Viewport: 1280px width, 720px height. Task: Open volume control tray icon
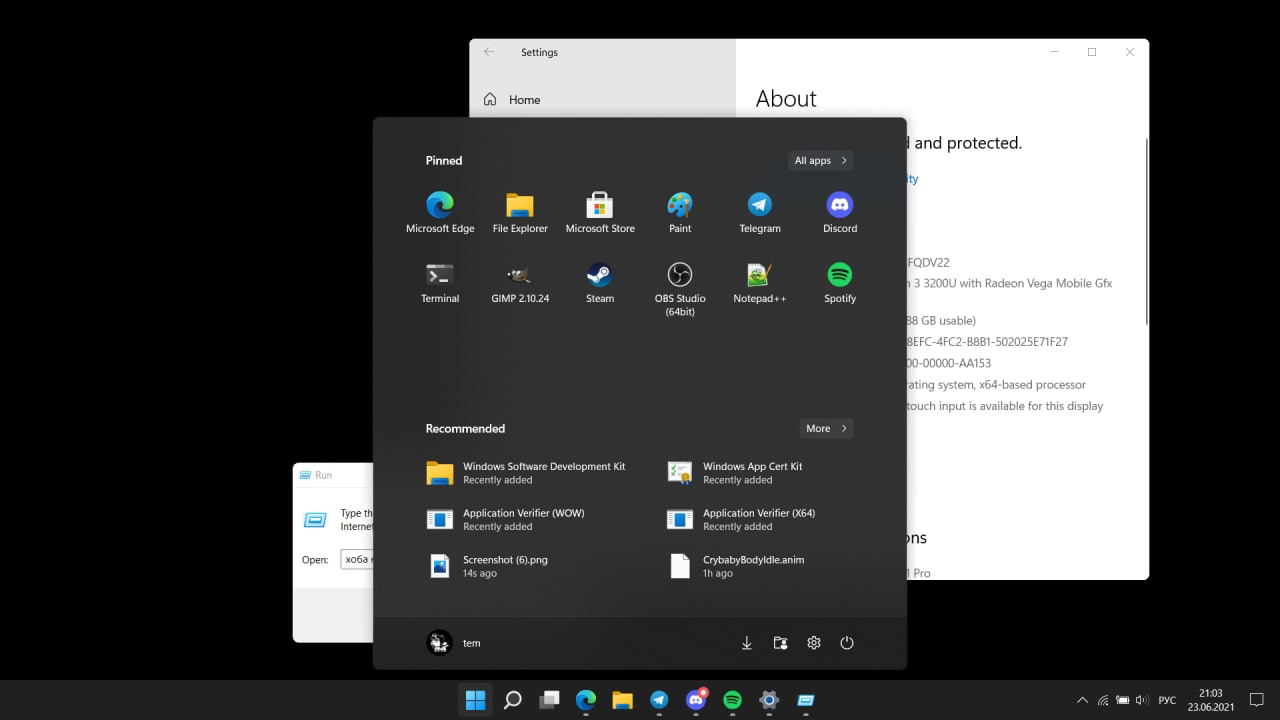coord(1141,701)
